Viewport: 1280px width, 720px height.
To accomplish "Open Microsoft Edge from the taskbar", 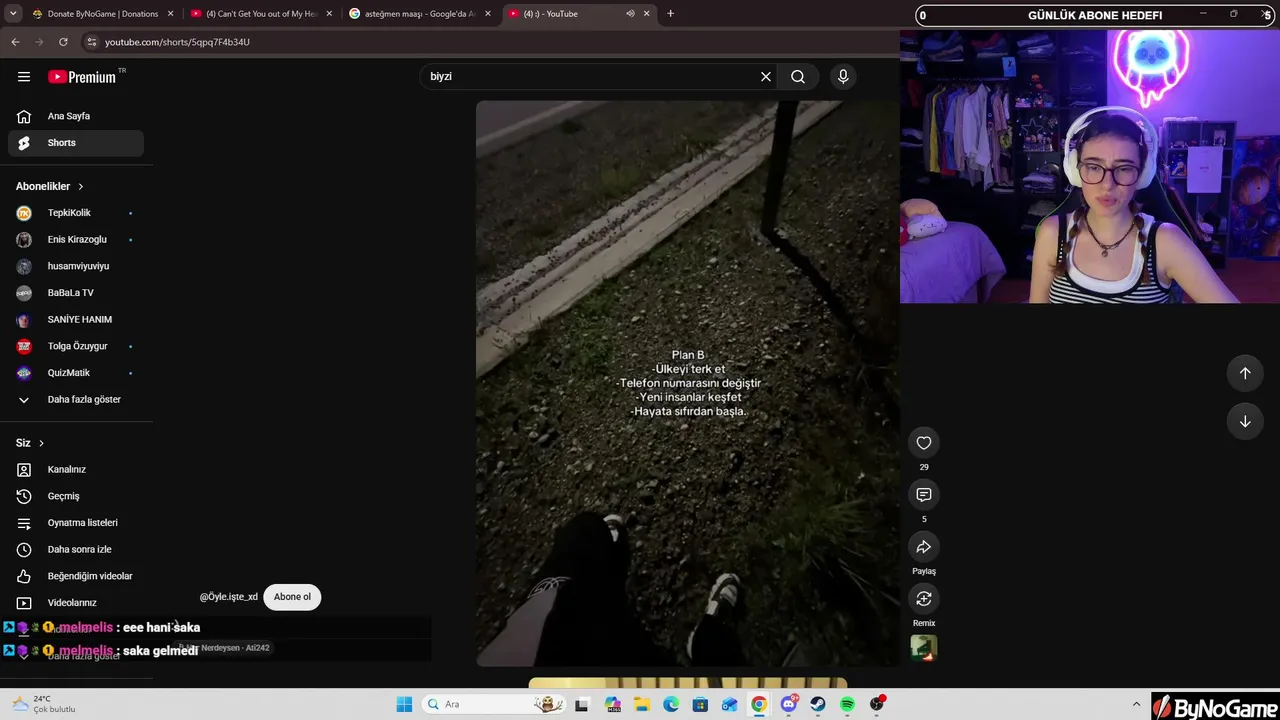I will pyautogui.click(x=671, y=704).
